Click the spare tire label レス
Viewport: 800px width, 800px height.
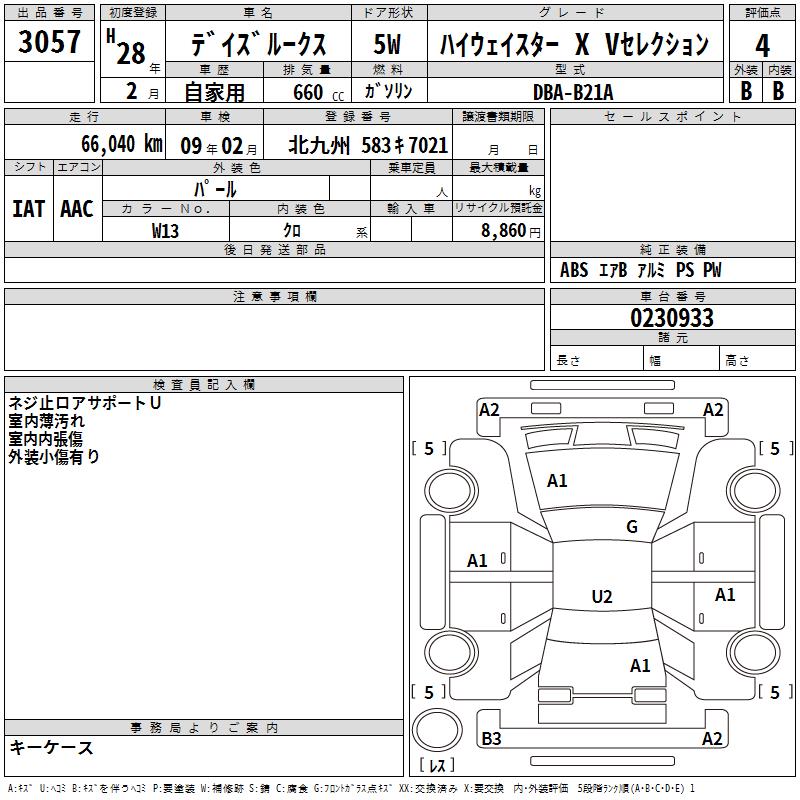point(437,765)
